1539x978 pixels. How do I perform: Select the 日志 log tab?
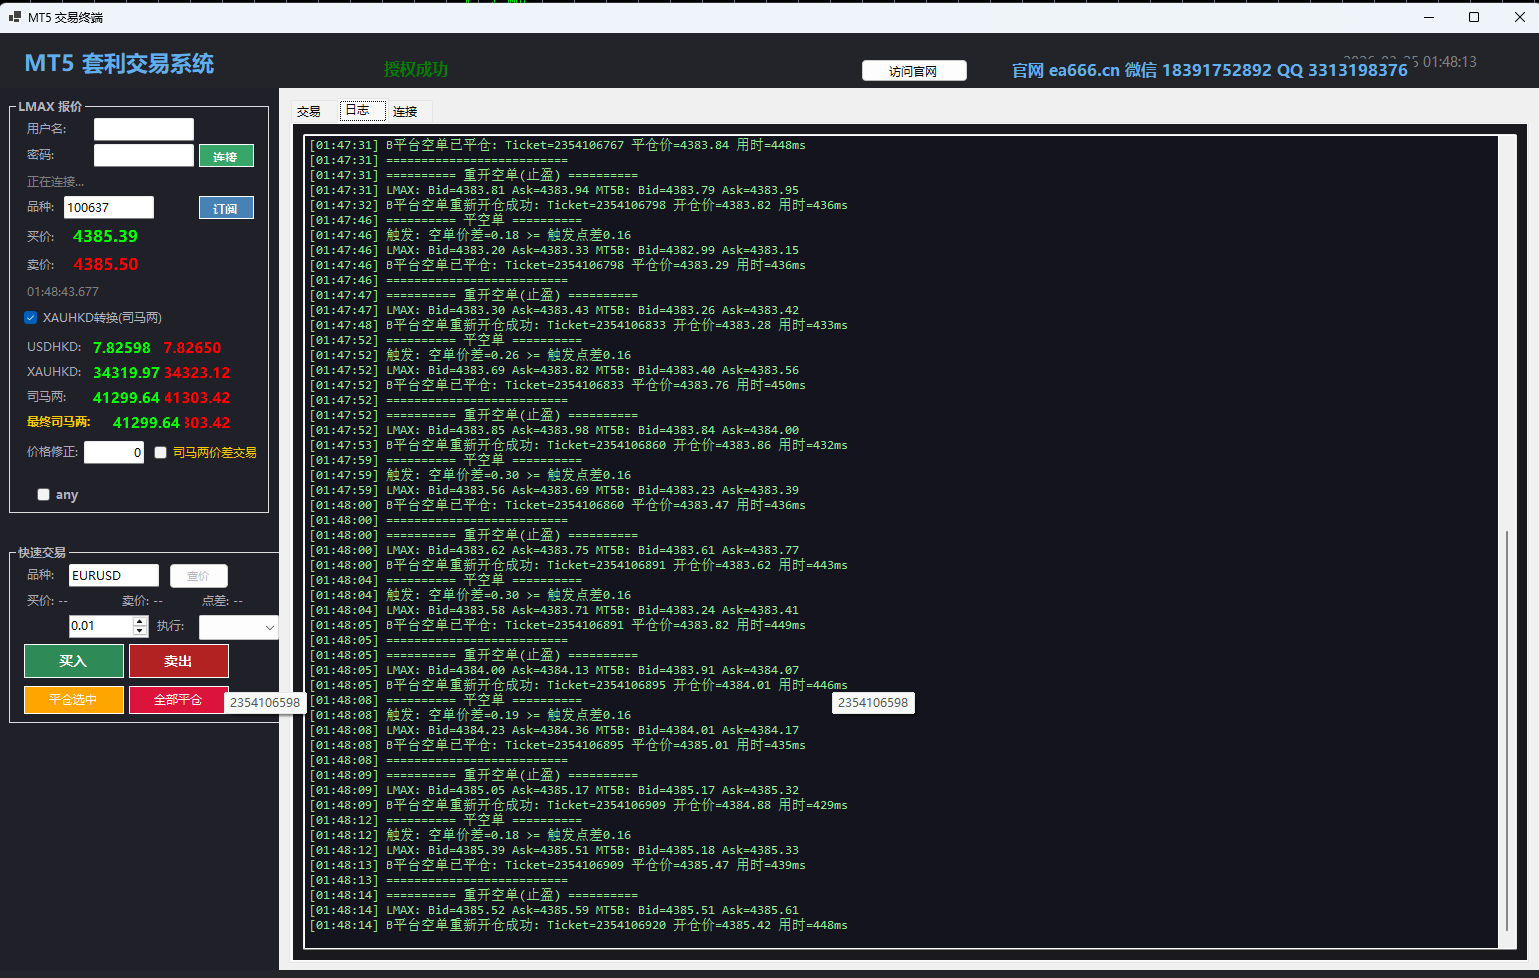(358, 110)
